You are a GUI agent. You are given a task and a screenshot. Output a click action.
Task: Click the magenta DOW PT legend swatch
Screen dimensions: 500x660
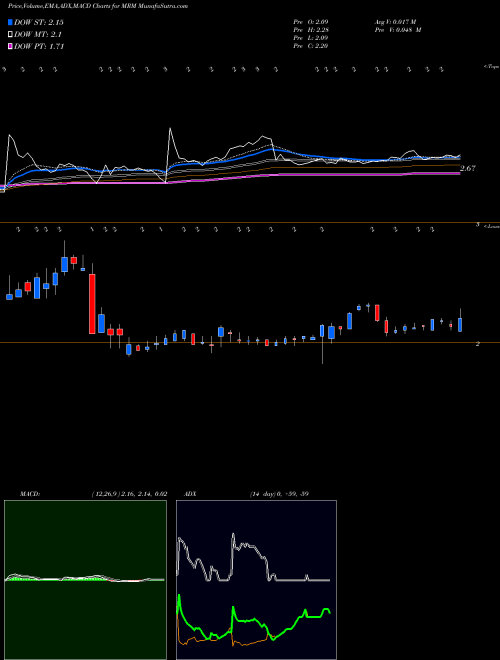pyautogui.click(x=10, y=47)
